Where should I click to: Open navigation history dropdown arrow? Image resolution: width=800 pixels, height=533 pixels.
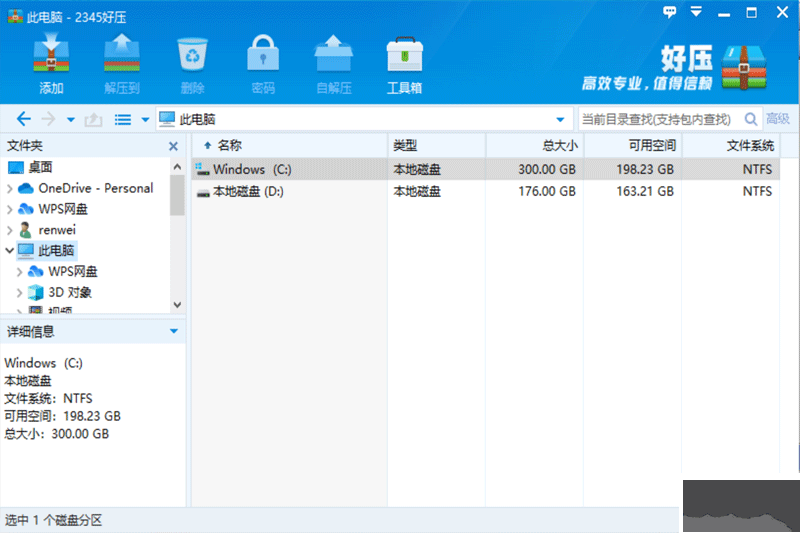click(71, 120)
